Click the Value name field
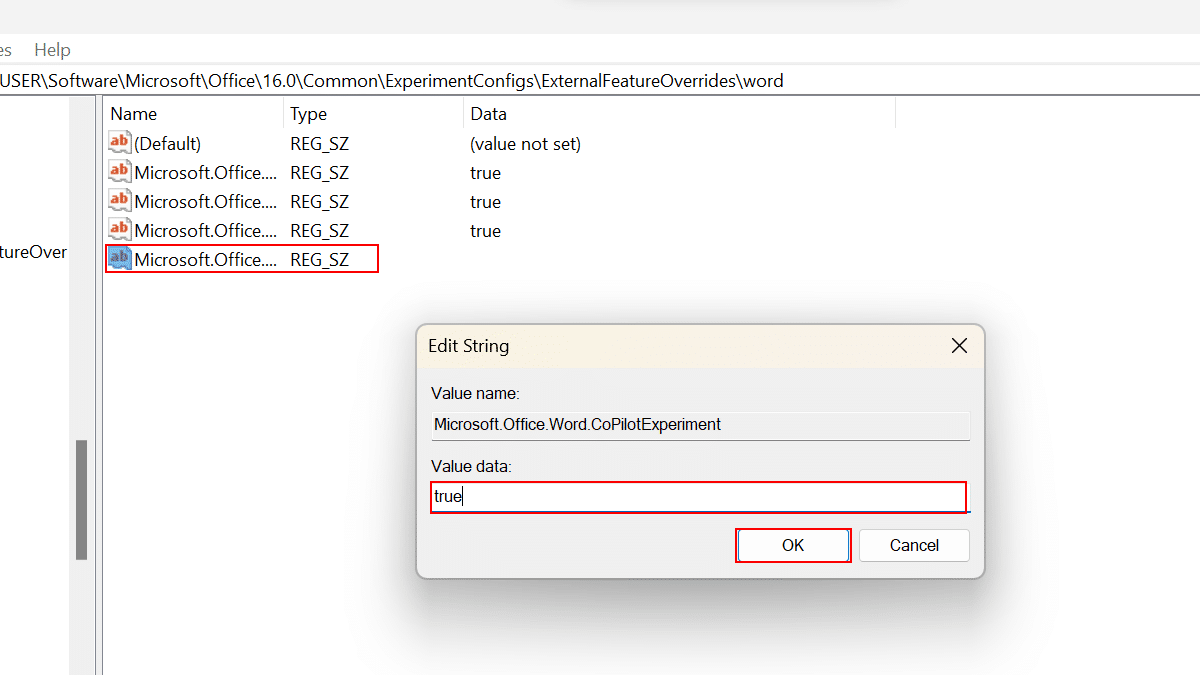 700,424
